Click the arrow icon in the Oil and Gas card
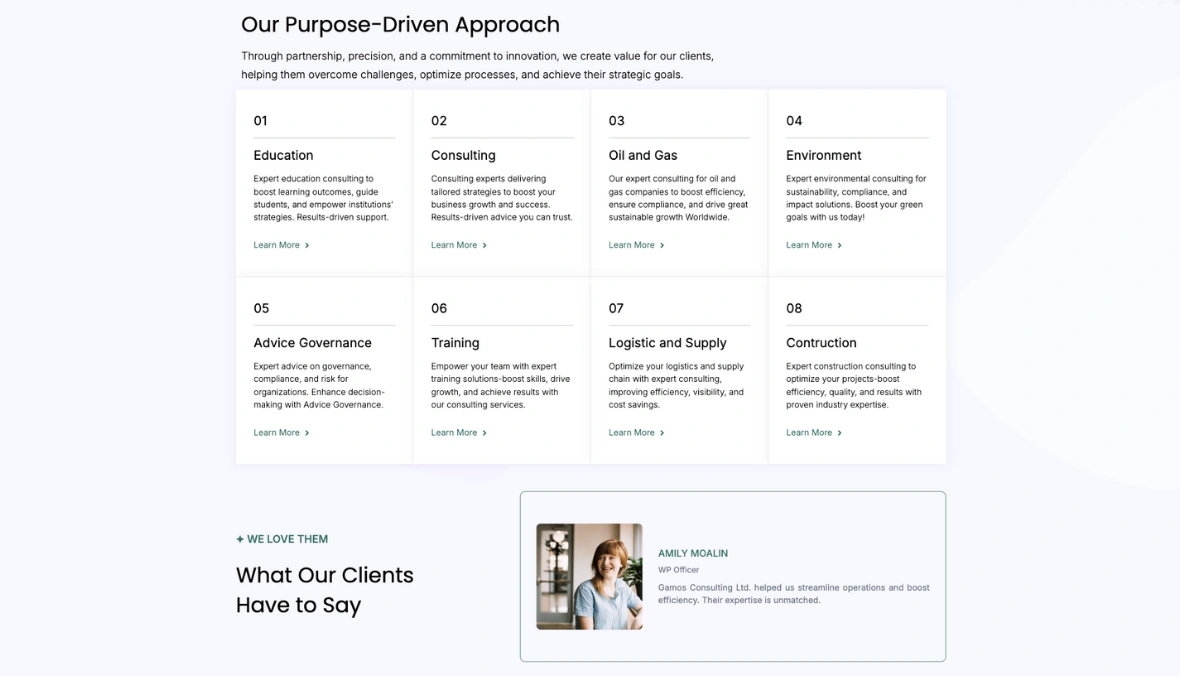This screenshot has width=1180, height=676. (662, 245)
